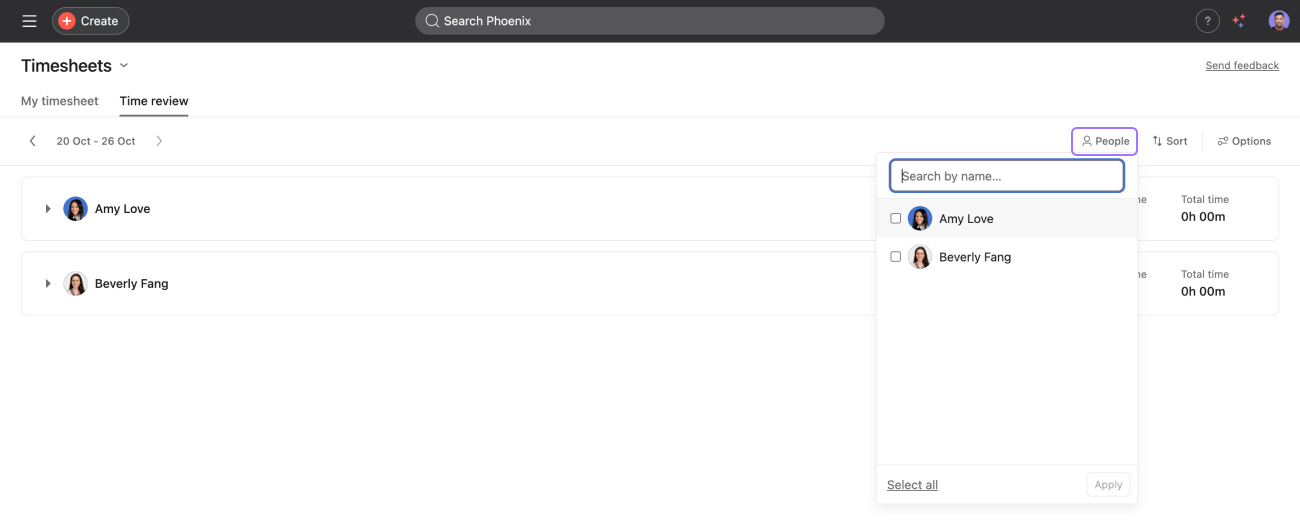
Task: Go to previous week arrow
Action: pos(32,141)
